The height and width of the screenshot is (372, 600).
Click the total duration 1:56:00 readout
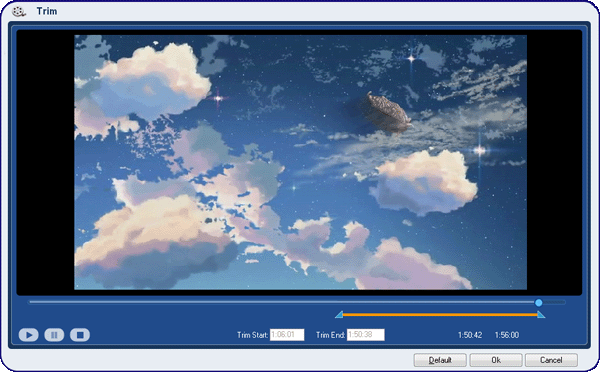(507, 335)
